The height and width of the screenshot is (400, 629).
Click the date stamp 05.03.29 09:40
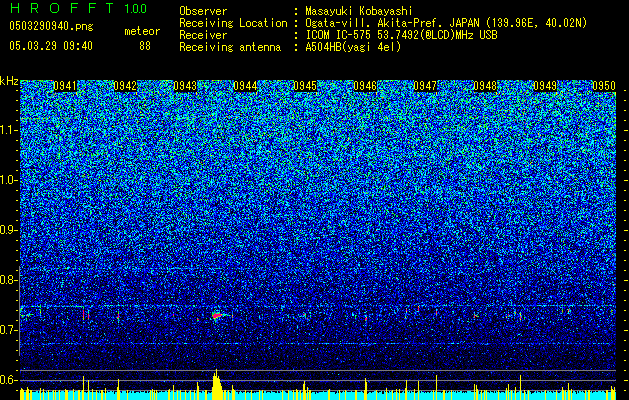[x=51, y=46]
